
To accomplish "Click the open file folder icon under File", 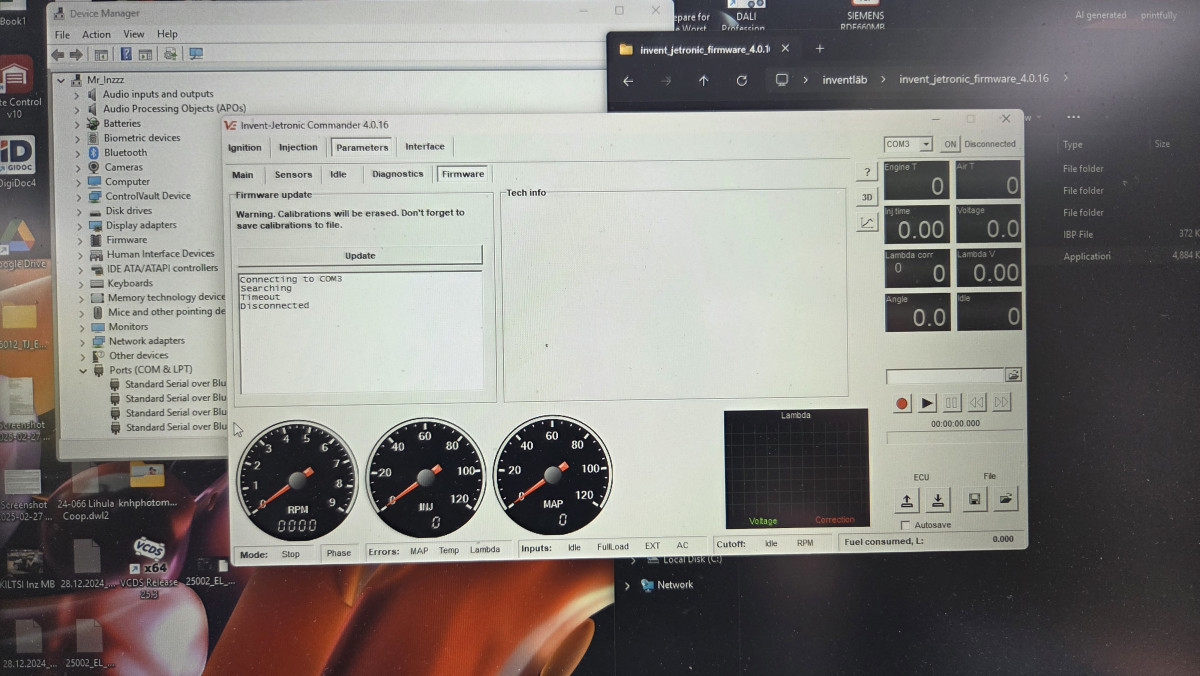I will point(1005,500).
